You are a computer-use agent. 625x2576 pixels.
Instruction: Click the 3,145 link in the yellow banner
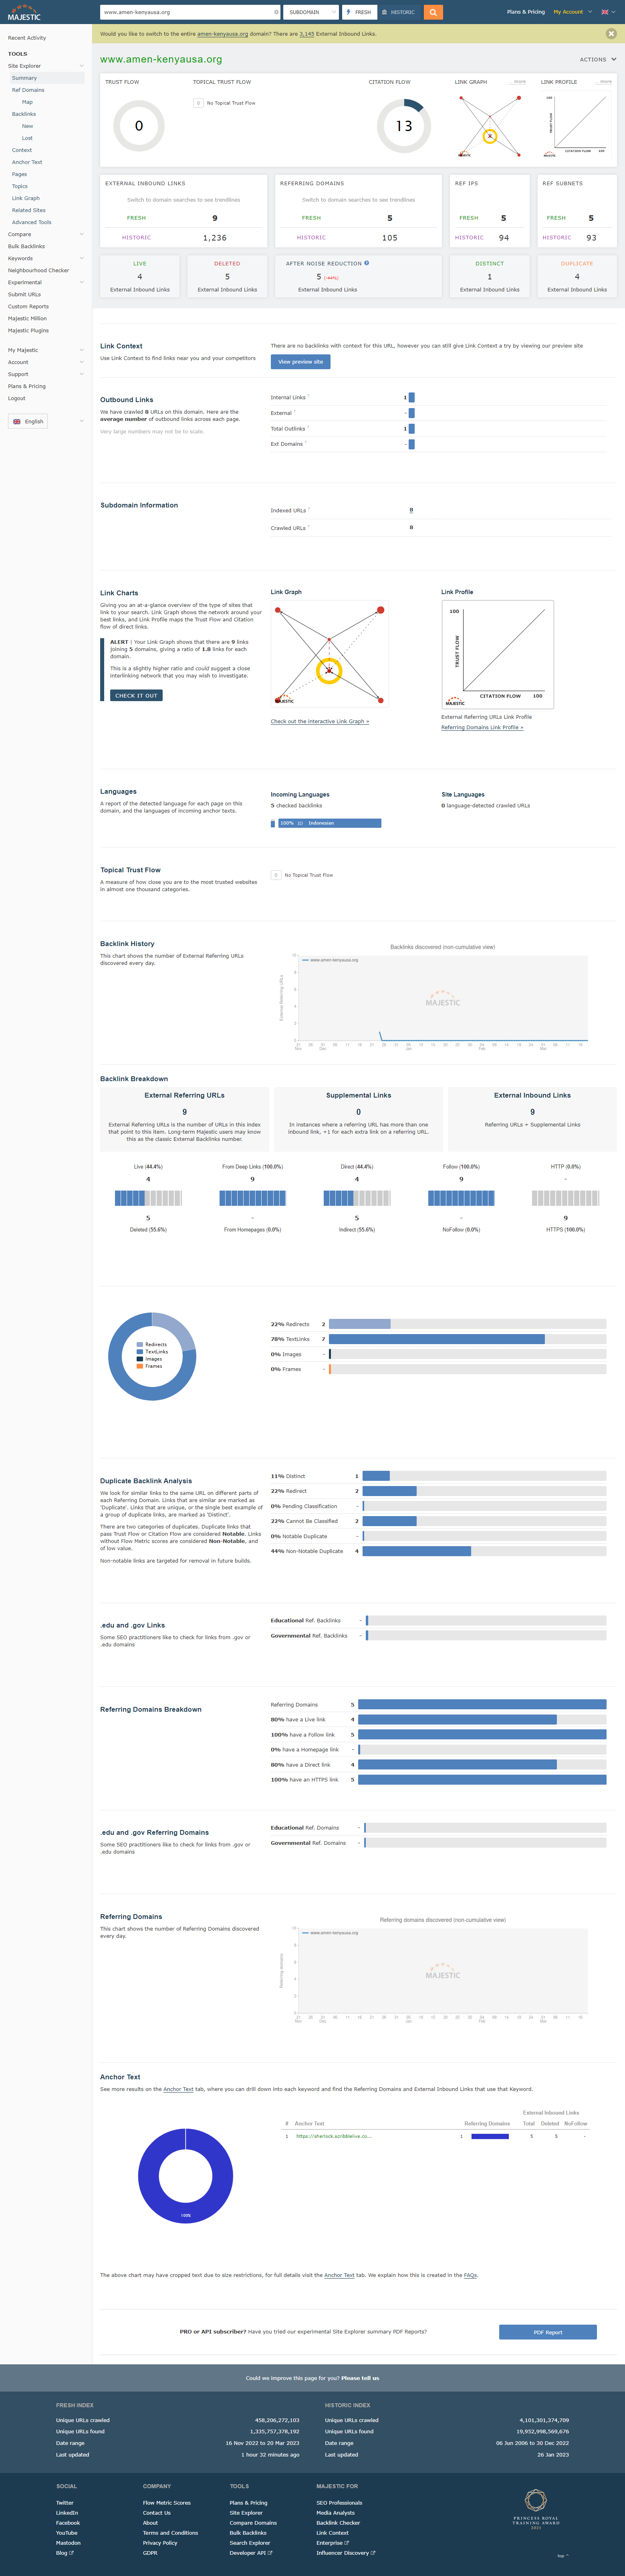[307, 34]
